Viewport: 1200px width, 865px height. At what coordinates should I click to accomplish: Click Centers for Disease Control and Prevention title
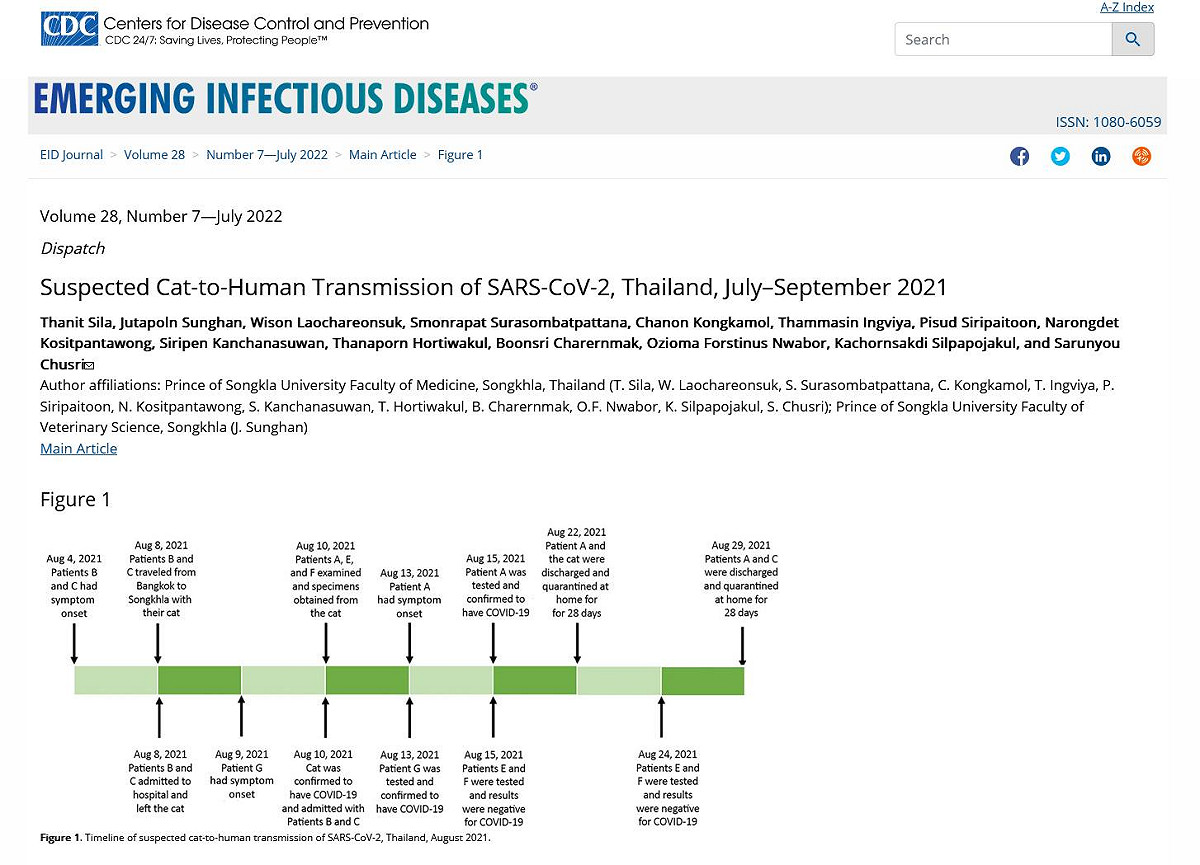[x=266, y=23]
